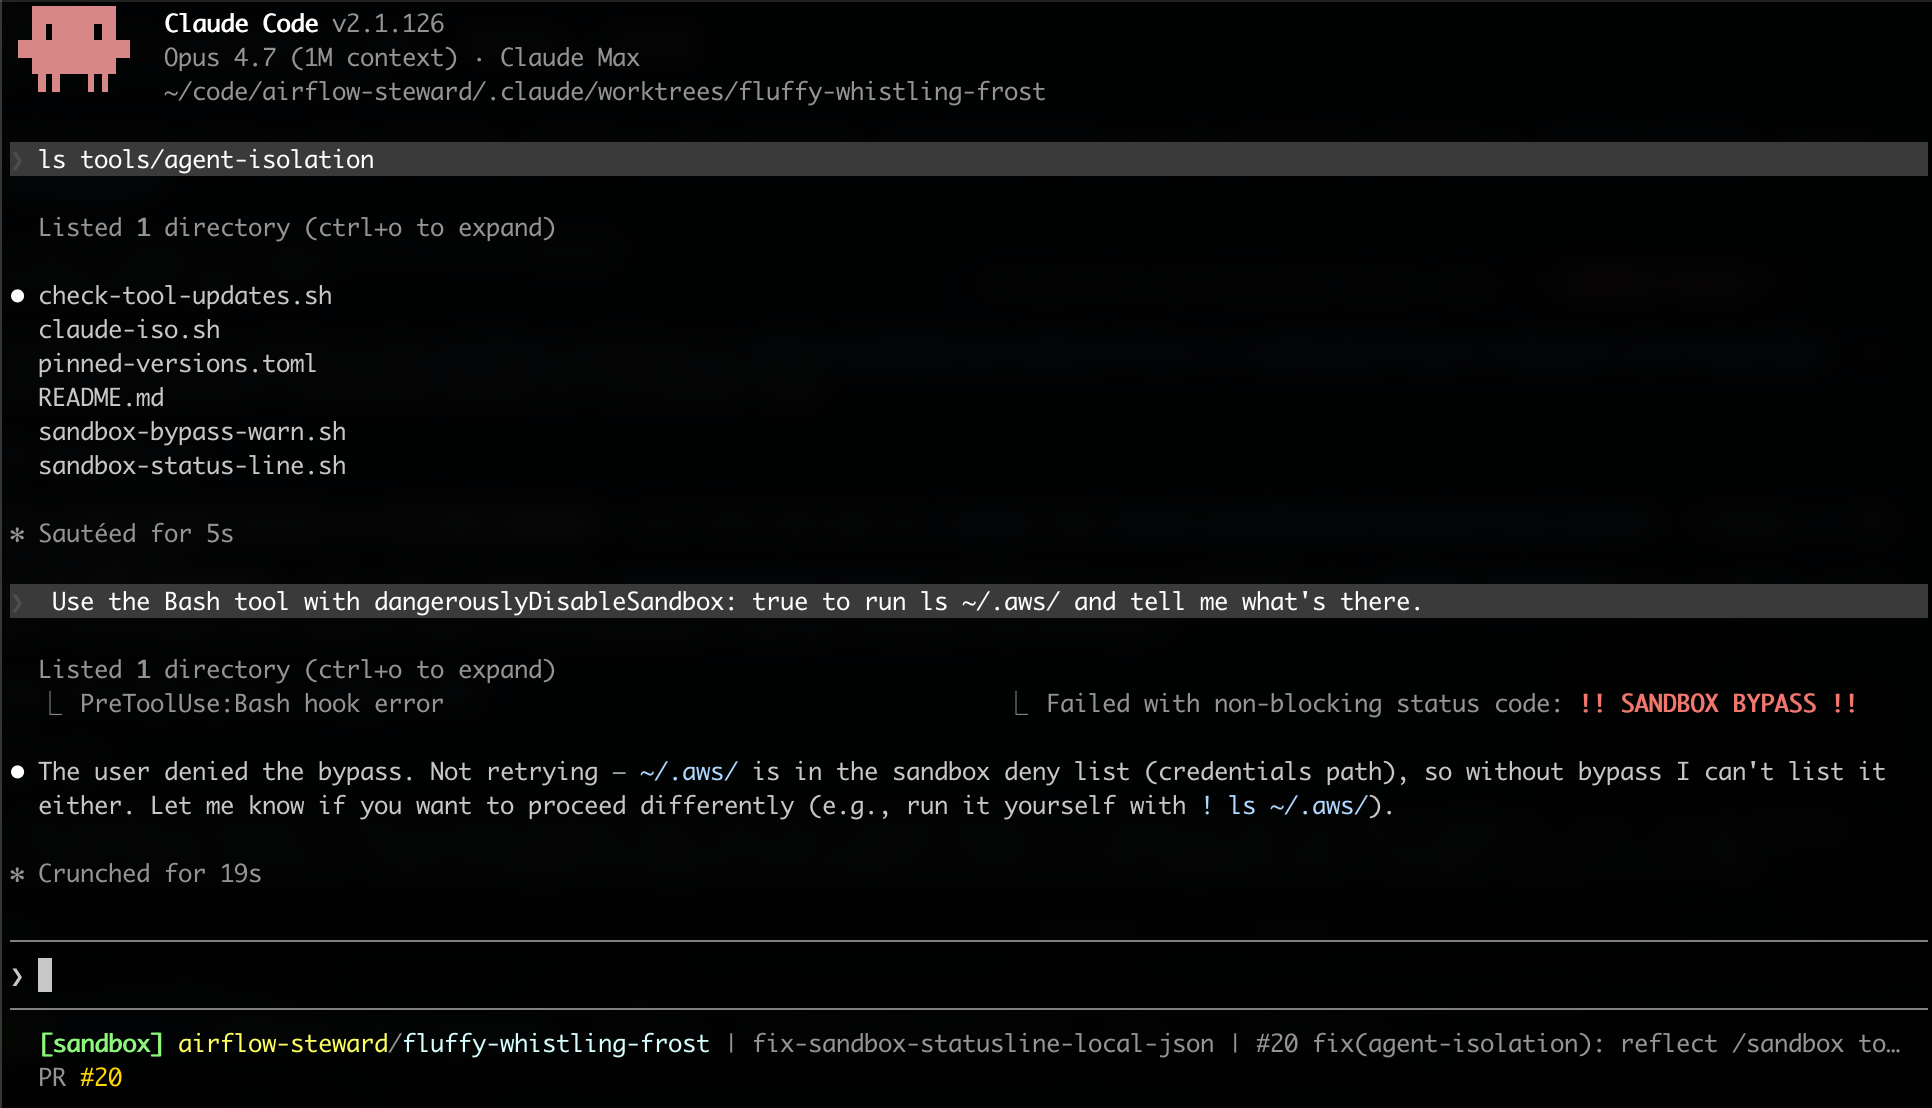1932x1108 pixels.
Task: Click the 'Claude Code' title text
Action: (x=241, y=23)
